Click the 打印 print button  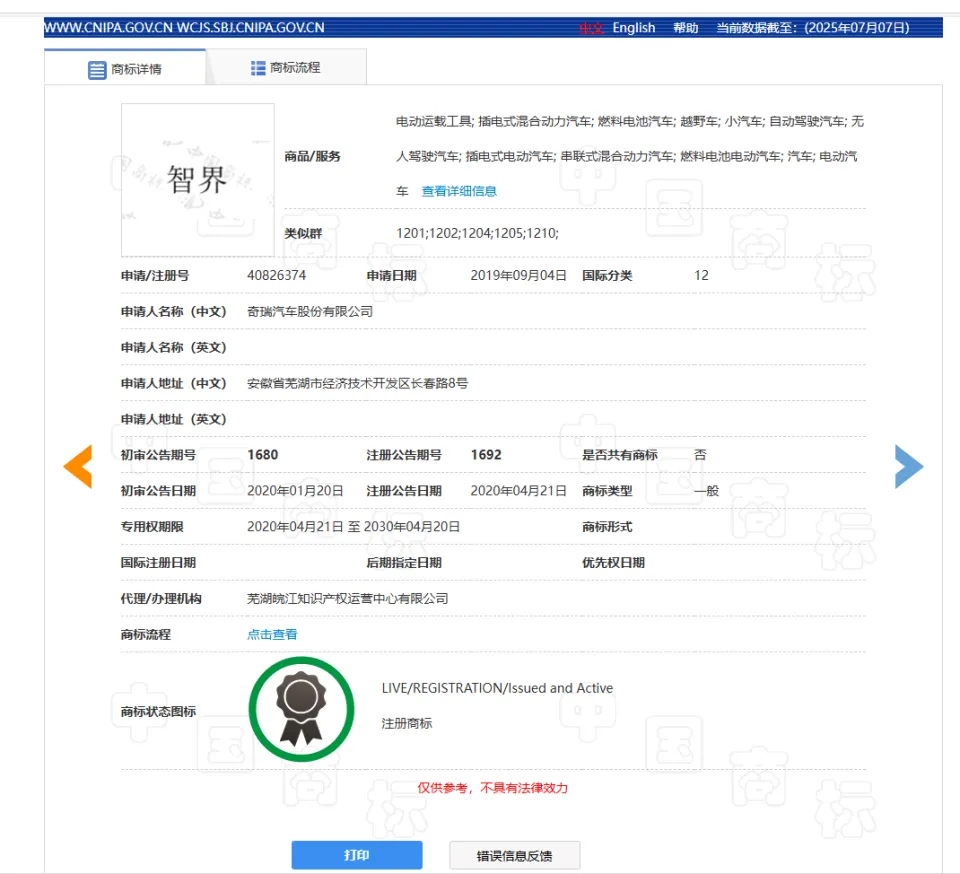[357, 855]
